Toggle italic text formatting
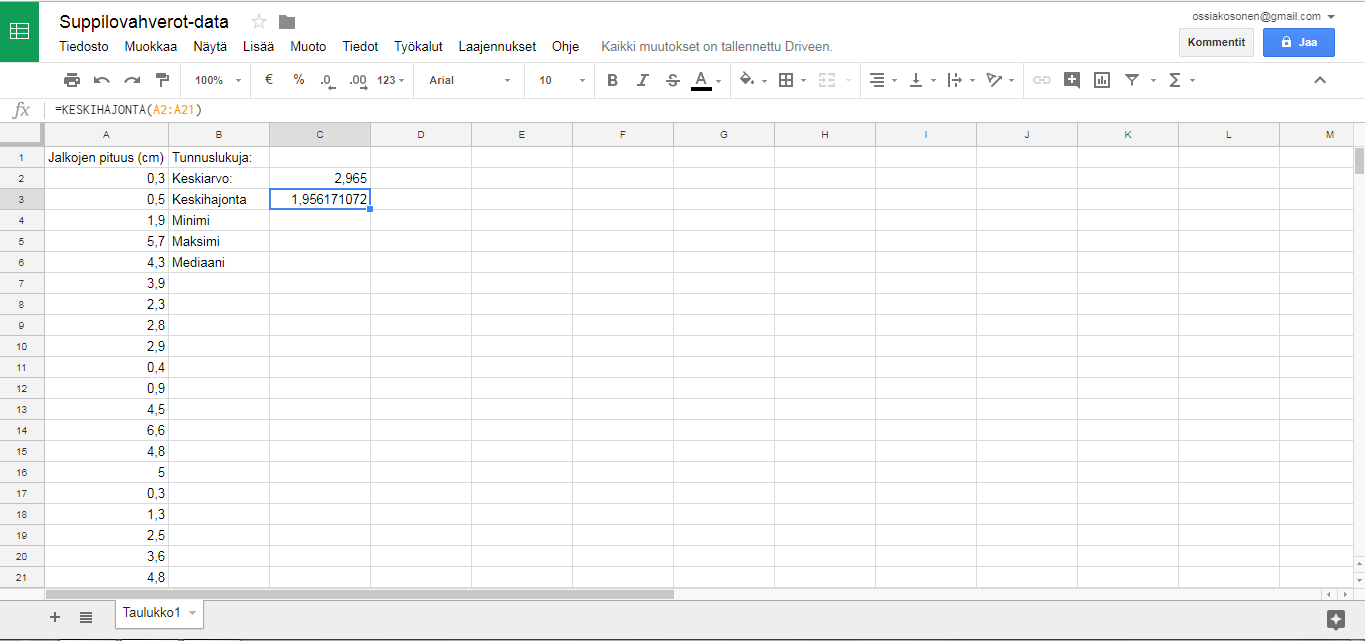This screenshot has width=1365, height=641. tap(643, 80)
